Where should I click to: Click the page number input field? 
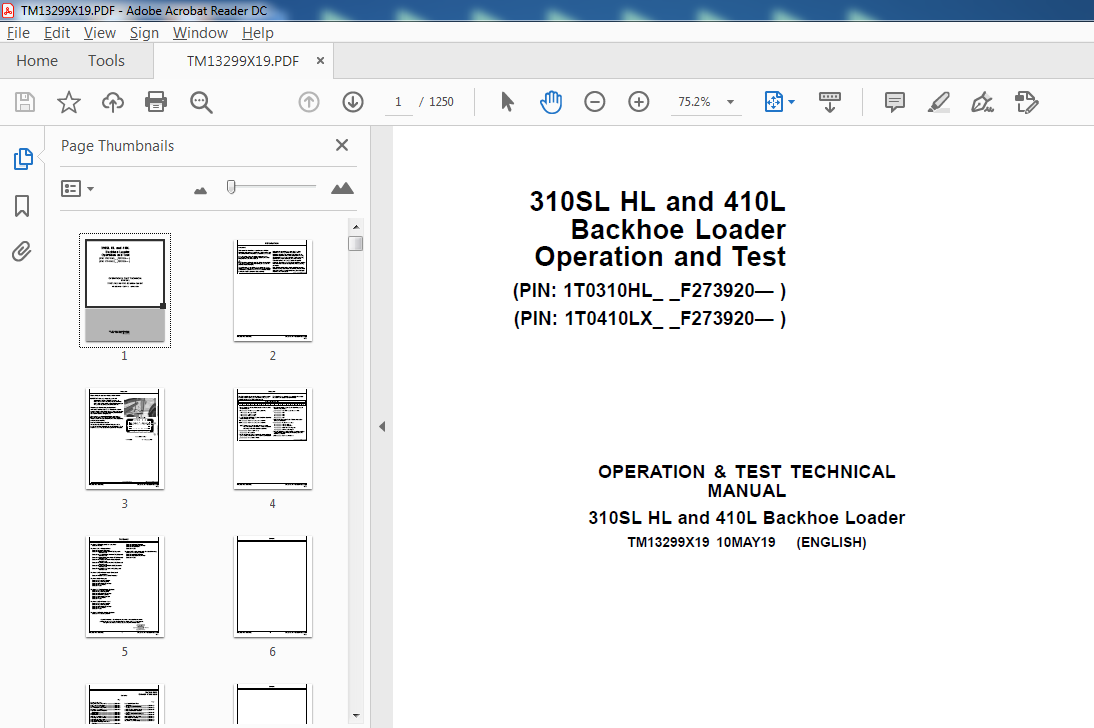(398, 102)
